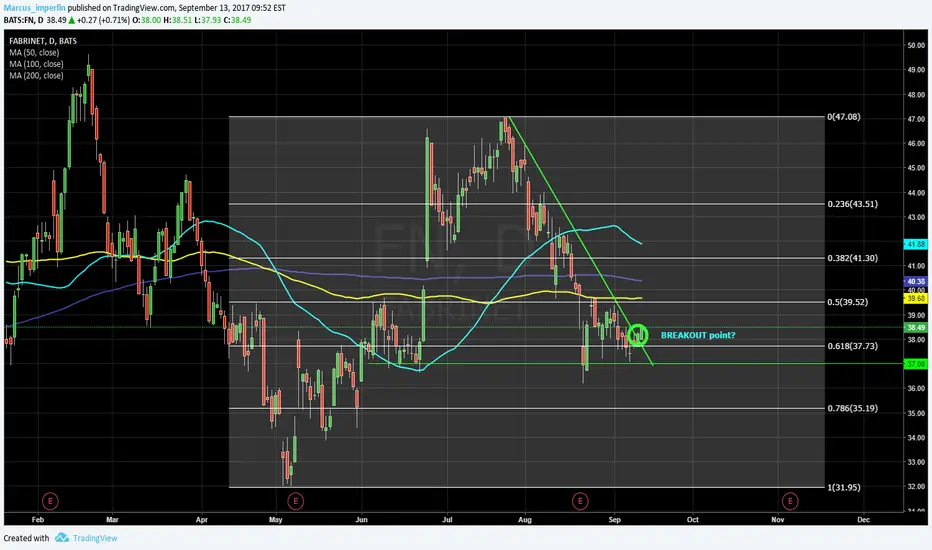
Task: Click the green circle breakout marker
Action: tap(638, 335)
